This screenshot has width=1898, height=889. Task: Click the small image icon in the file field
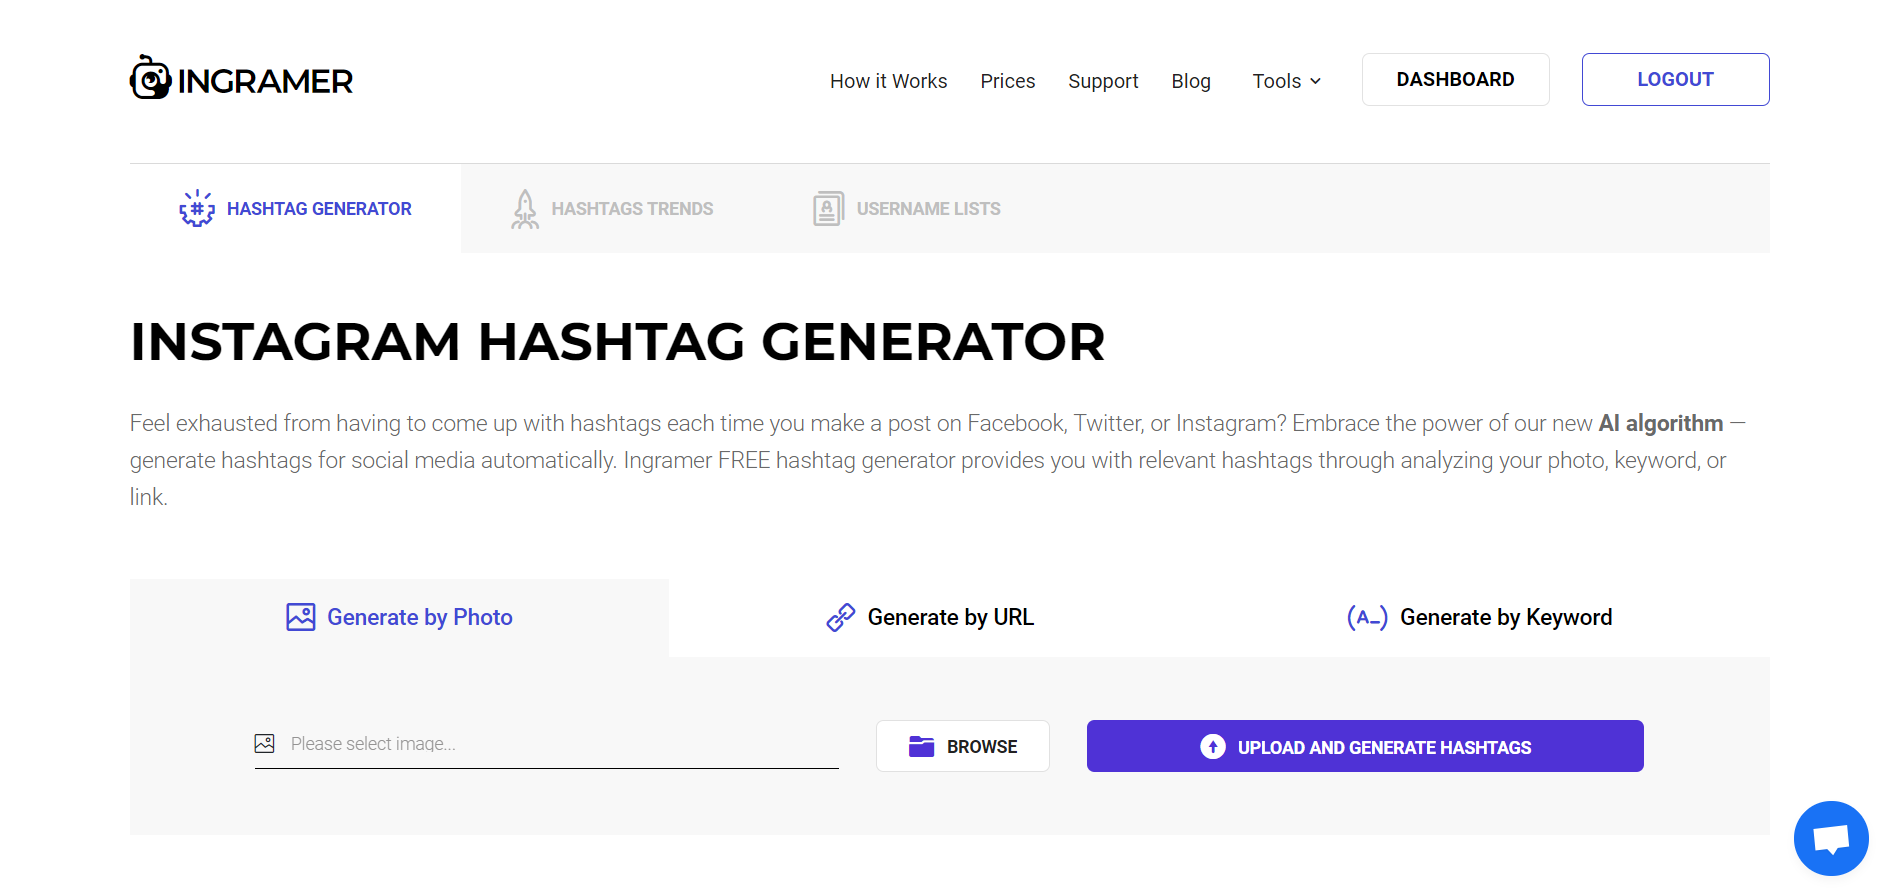[265, 743]
